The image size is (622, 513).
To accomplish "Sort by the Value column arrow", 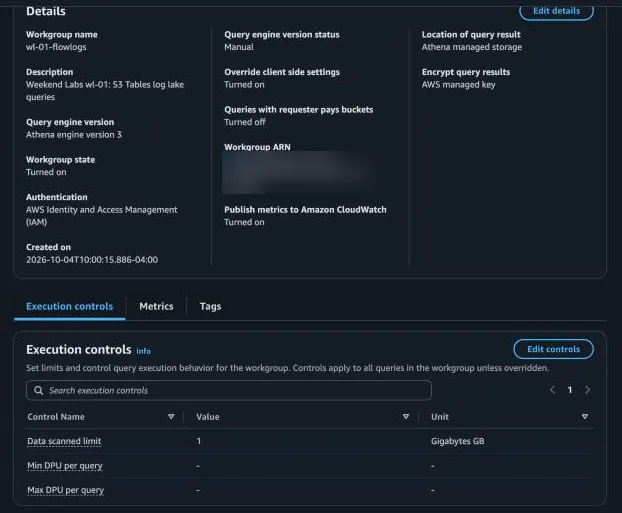I will [406, 417].
